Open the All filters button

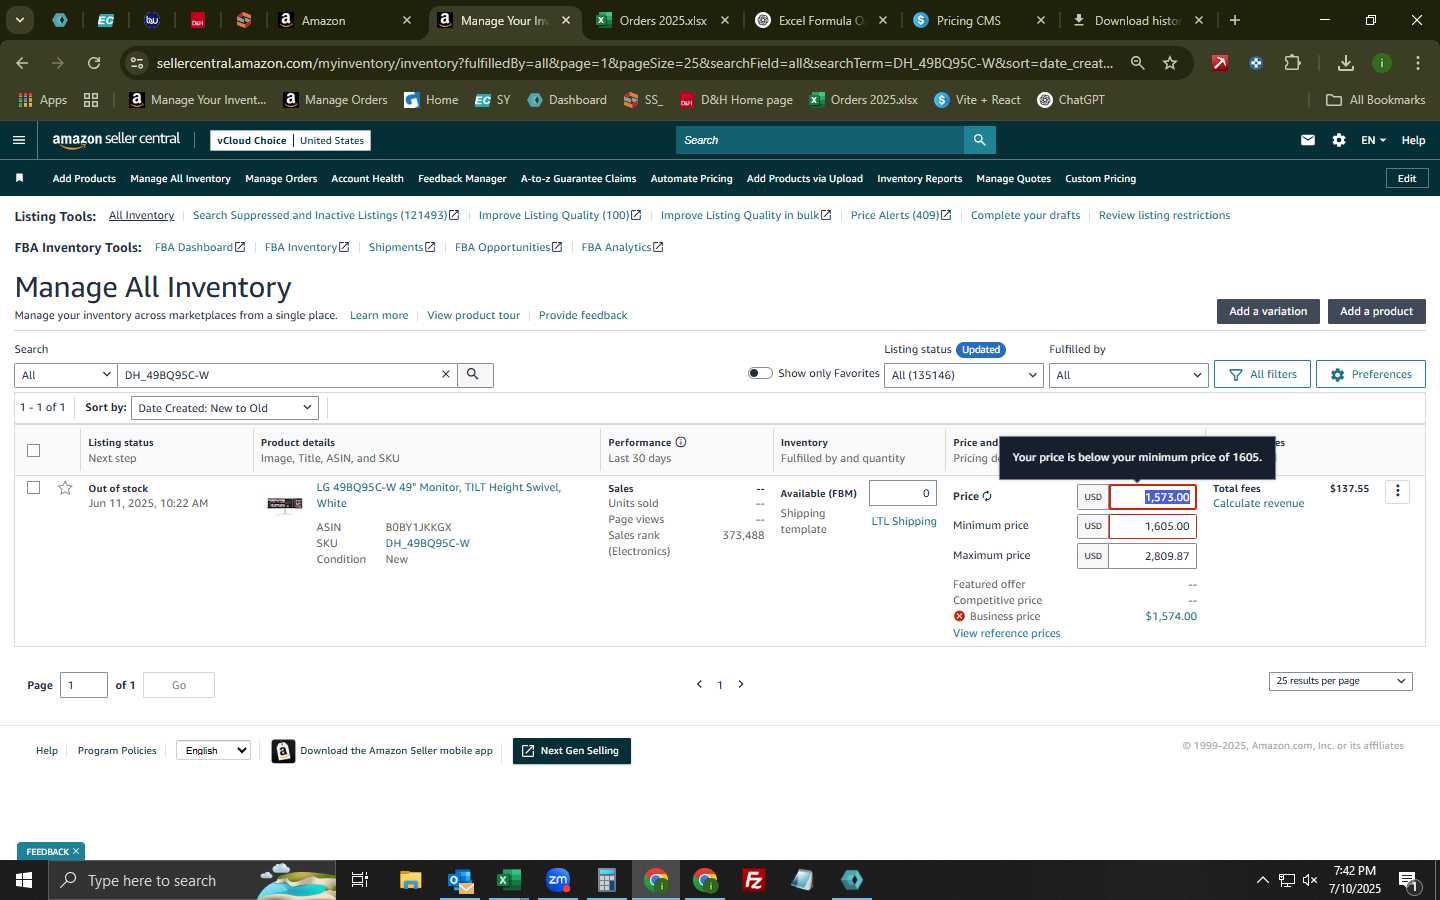pos(1262,374)
